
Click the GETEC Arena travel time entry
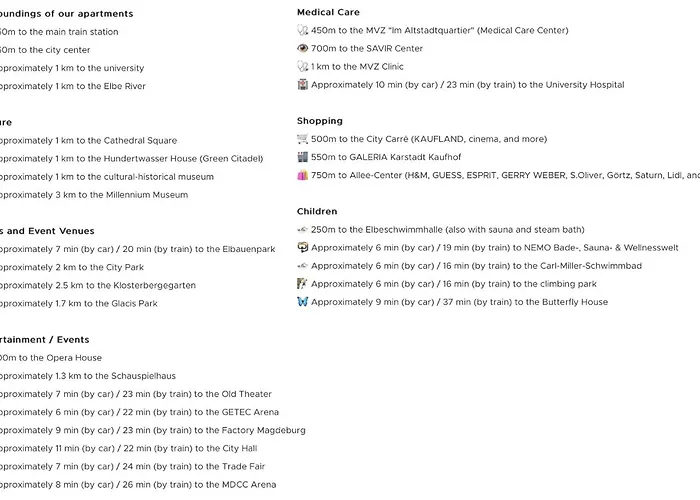(140, 412)
